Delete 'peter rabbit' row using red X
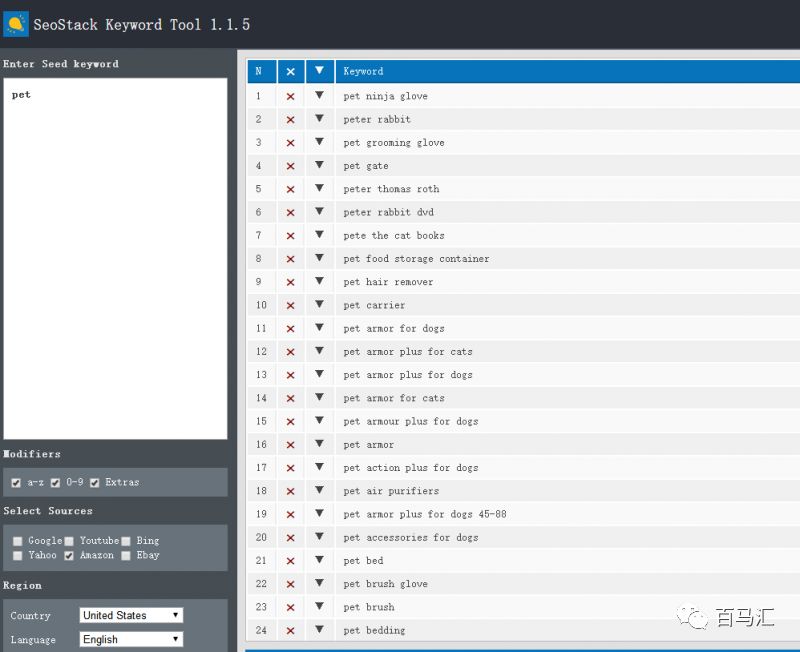 click(290, 120)
